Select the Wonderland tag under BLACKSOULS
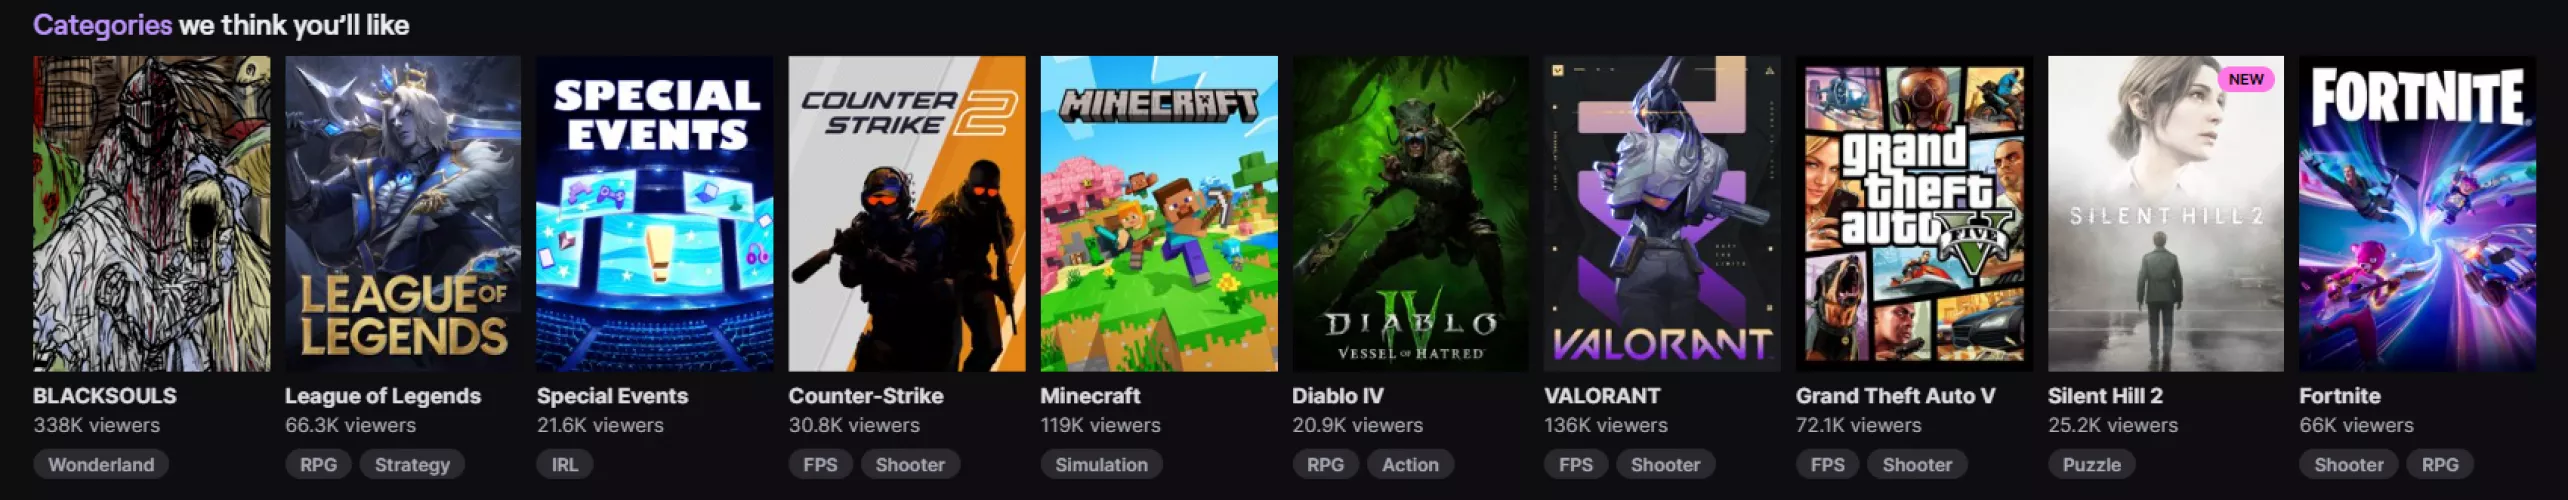The height and width of the screenshot is (500, 2568). coord(101,464)
